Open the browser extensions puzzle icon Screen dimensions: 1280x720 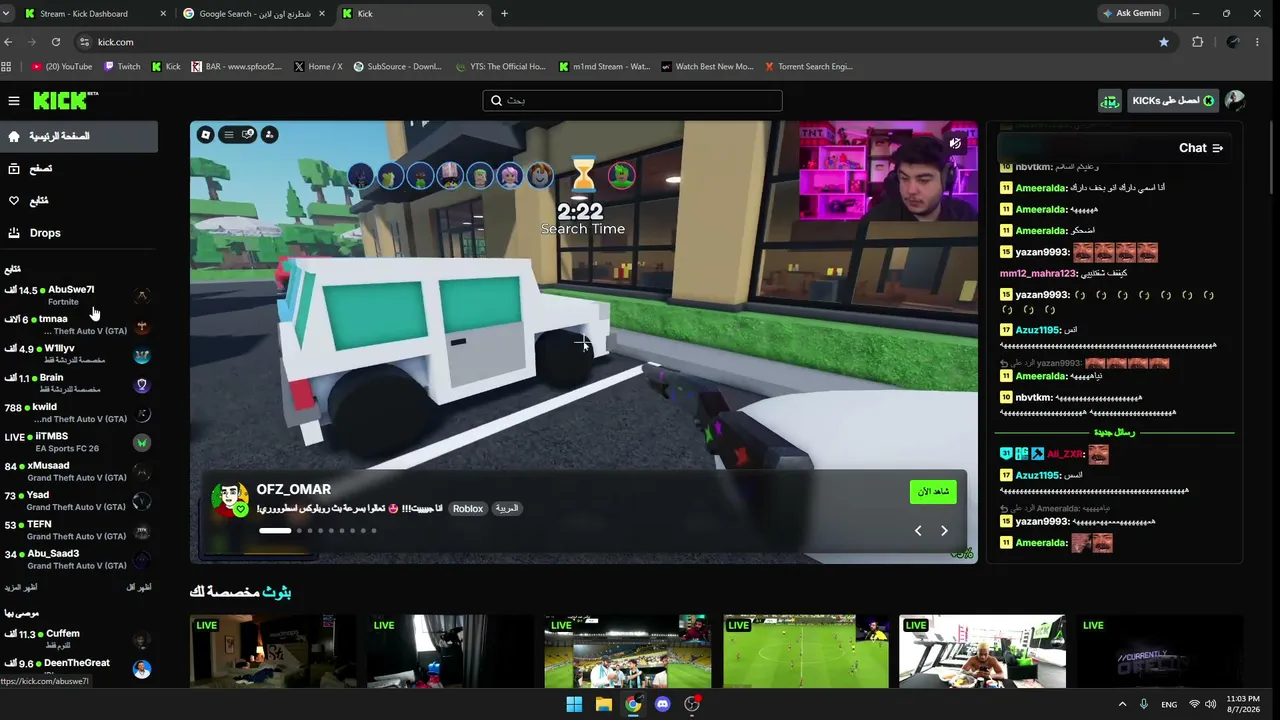(x=1197, y=42)
